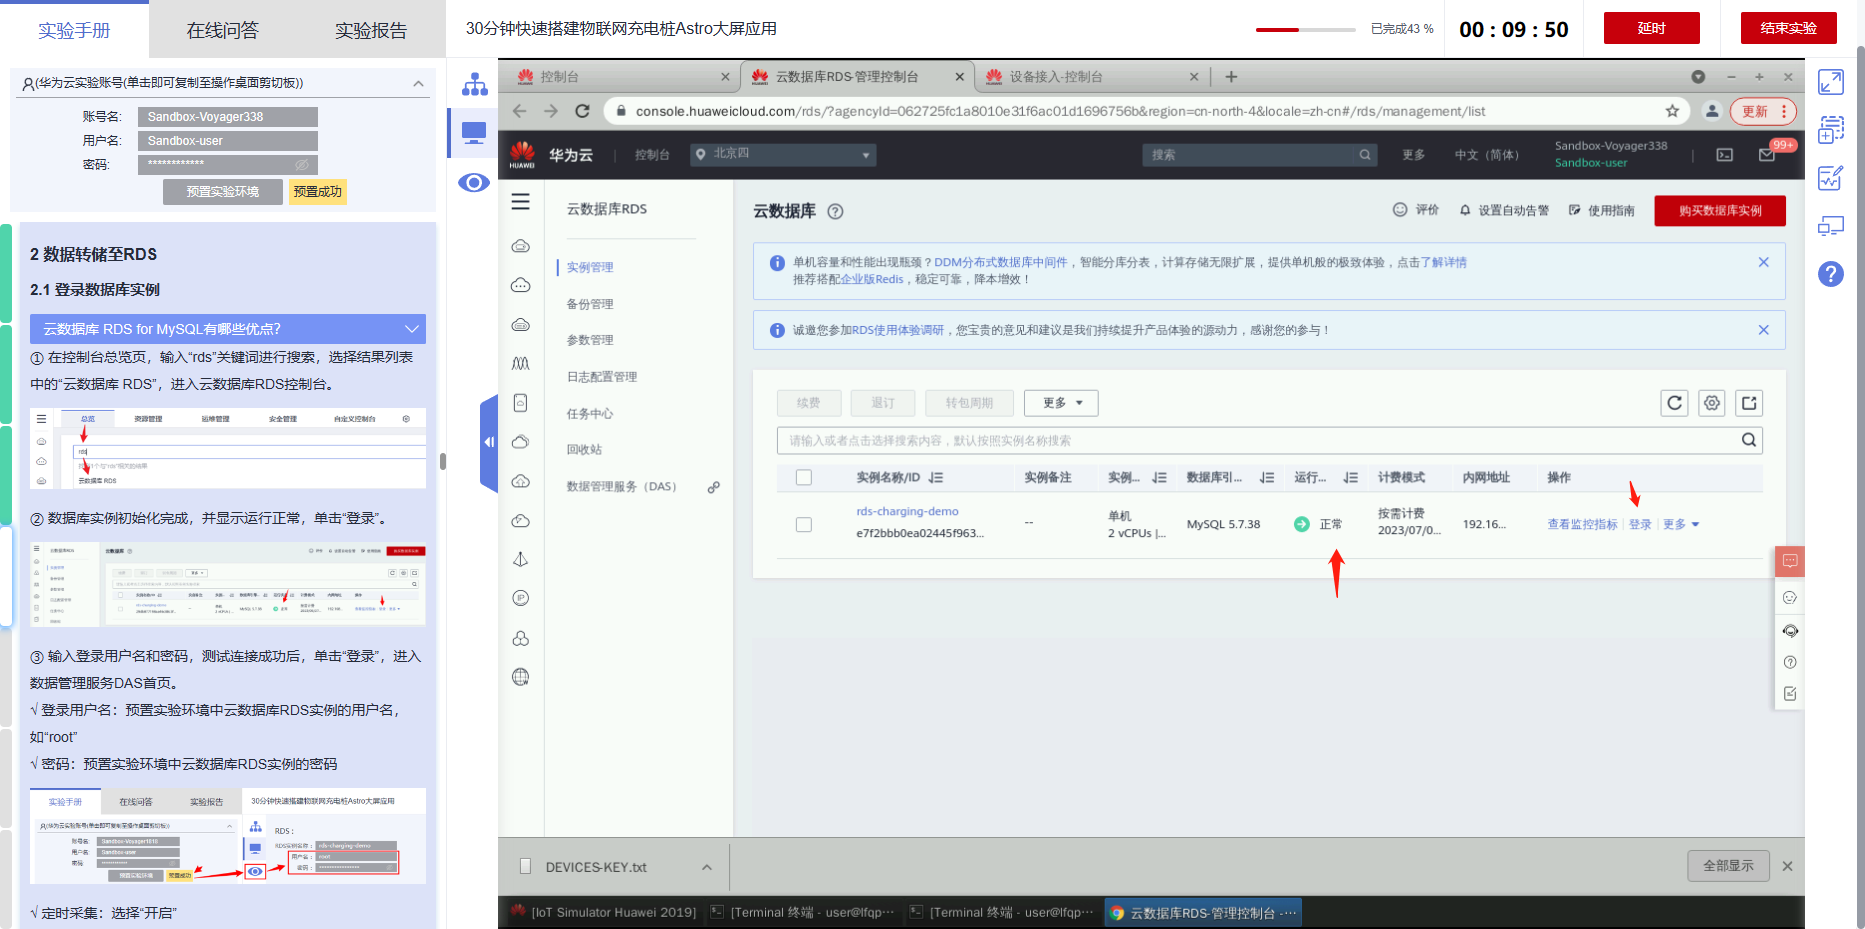Click the lab manual vertical scrollbar handle
This screenshot has height=929, width=1865.
coord(443,462)
